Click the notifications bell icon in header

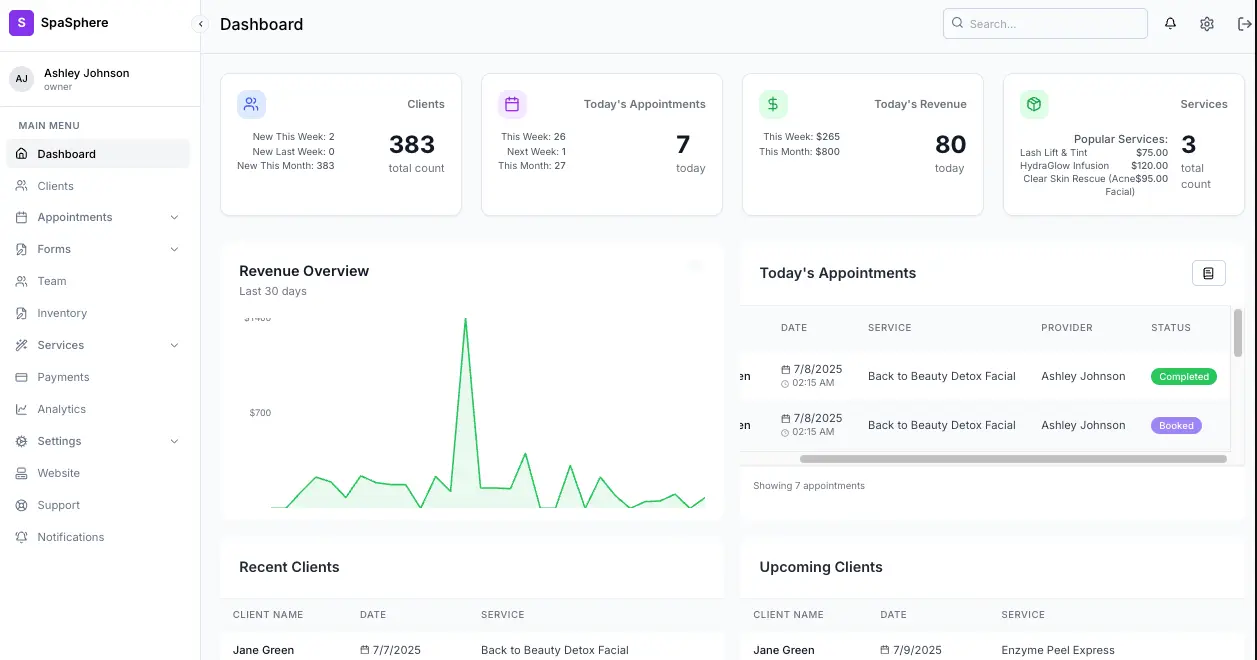1170,24
